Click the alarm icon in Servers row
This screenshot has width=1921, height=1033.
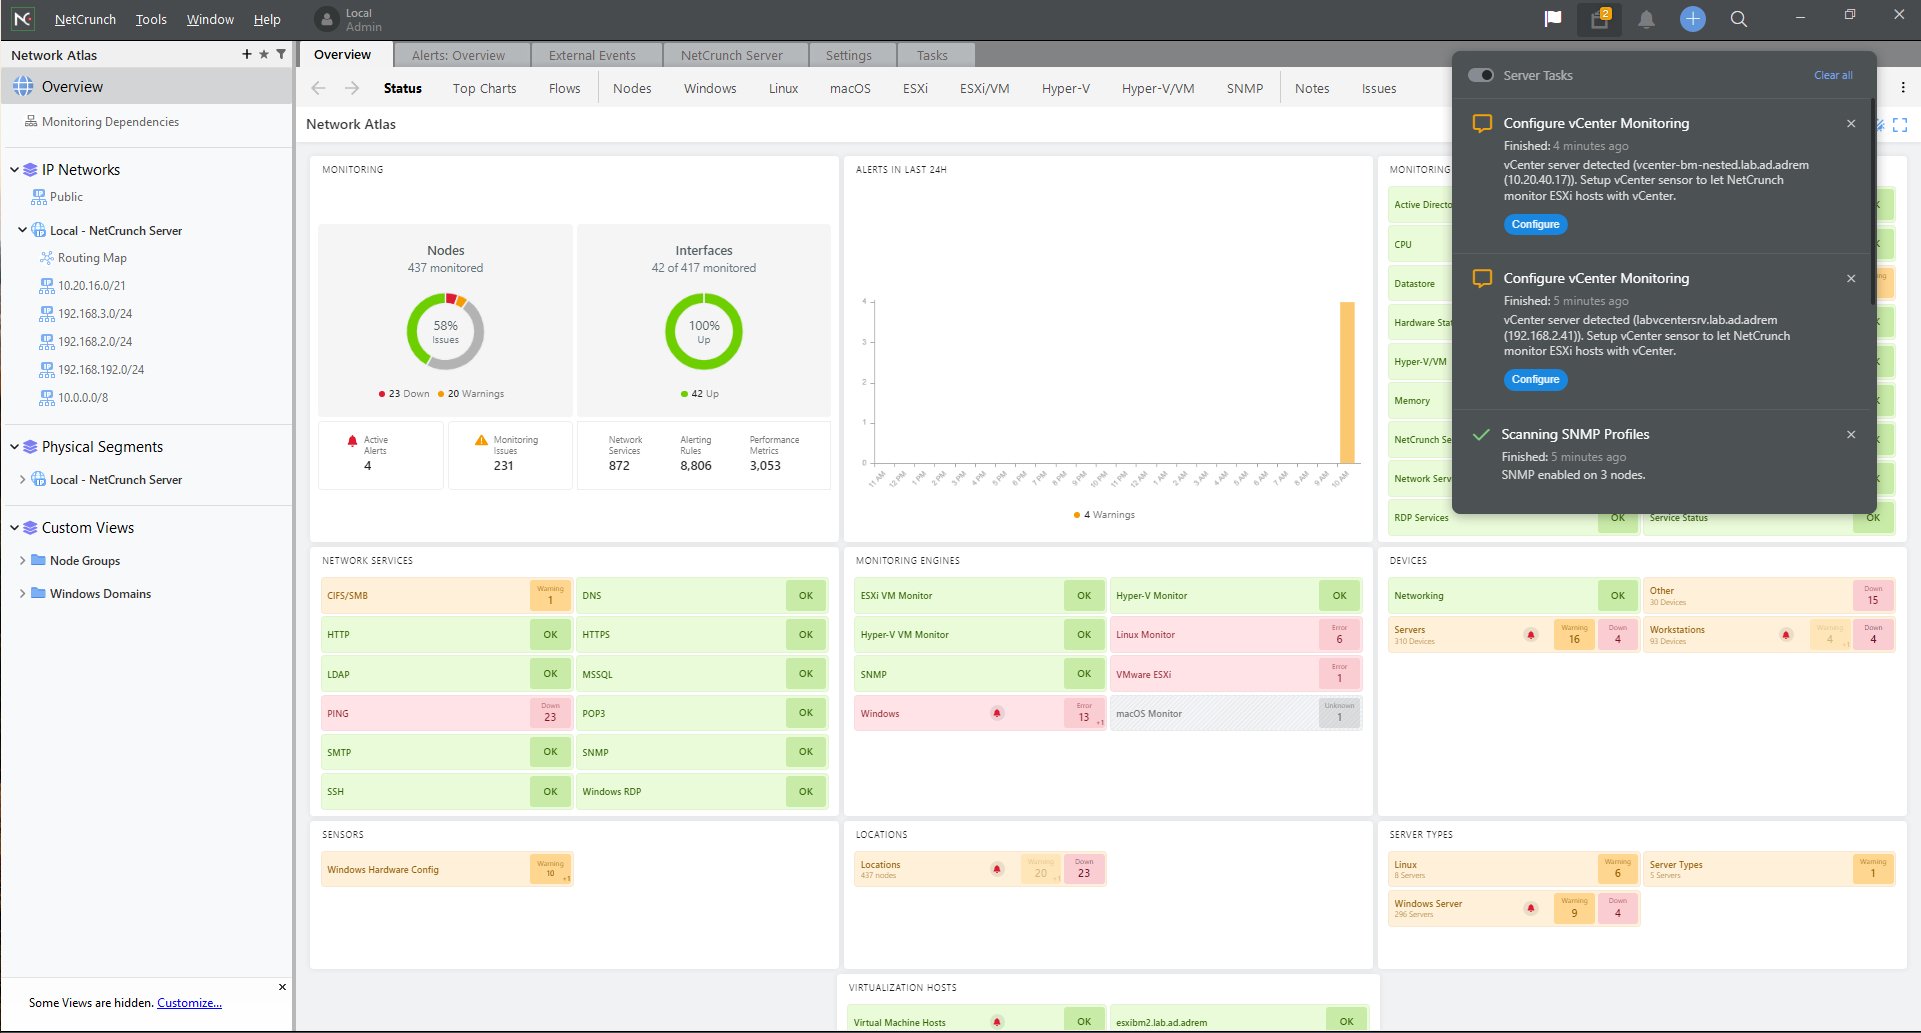click(1530, 634)
